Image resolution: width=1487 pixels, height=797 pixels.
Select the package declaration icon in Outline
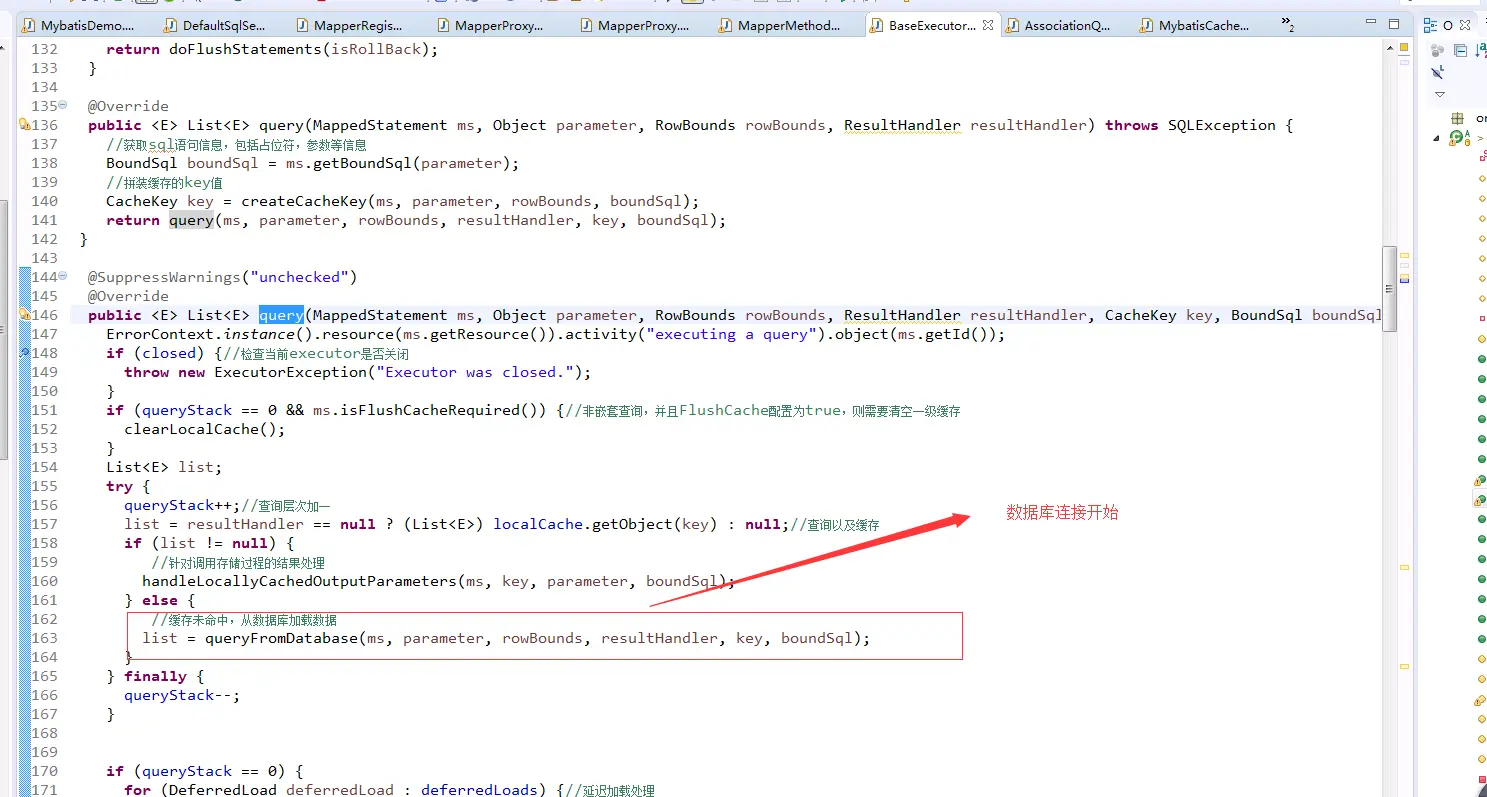pos(1456,118)
